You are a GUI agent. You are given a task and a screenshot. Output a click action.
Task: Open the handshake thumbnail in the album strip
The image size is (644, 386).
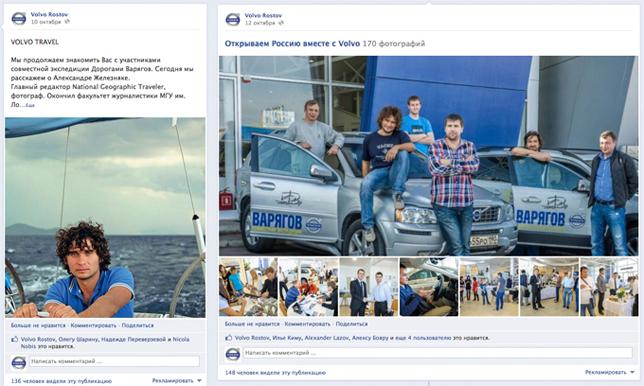(x=368, y=287)
